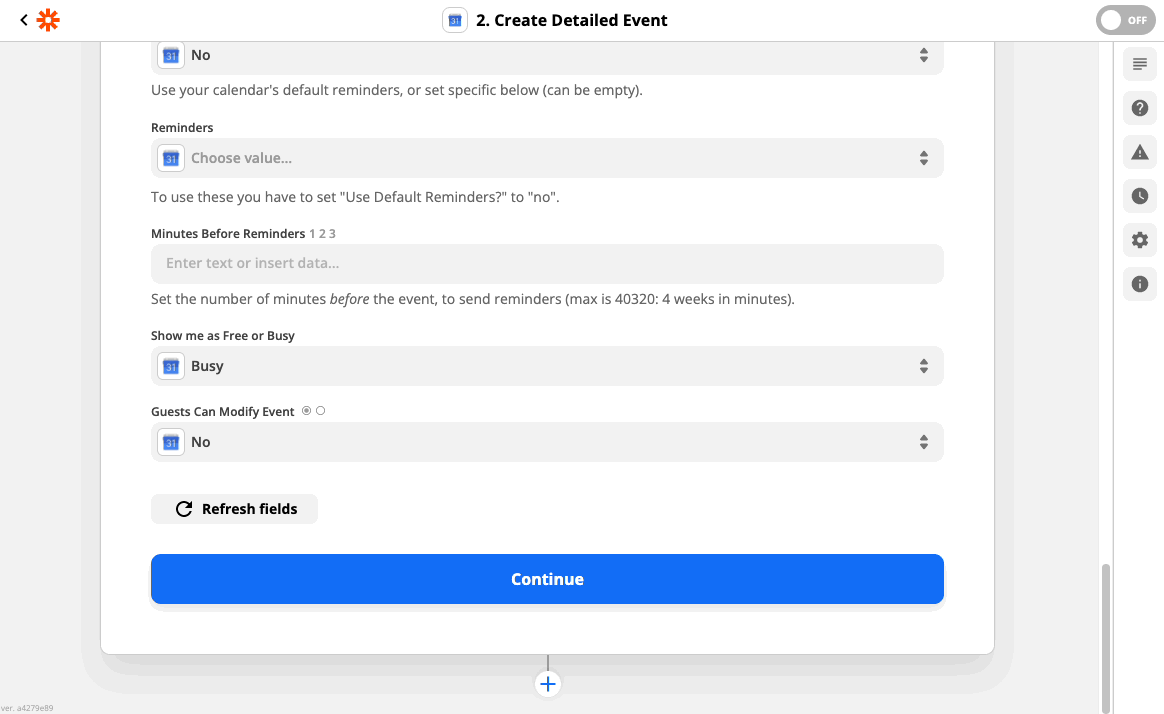This screenshot has width=1164, height=714.
Task: Click the vertical scrollbar thumb on the right
Action: (x=1105, y=635)
